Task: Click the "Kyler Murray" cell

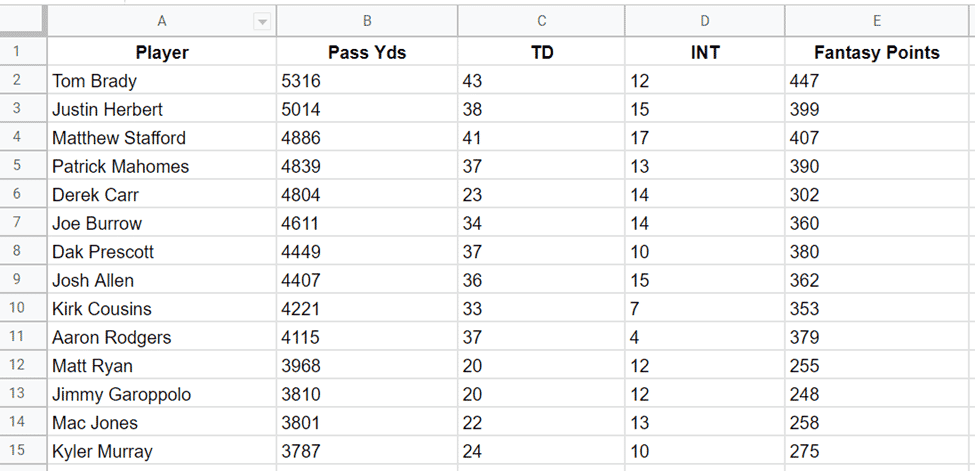Action: click(x=162, y=451)
